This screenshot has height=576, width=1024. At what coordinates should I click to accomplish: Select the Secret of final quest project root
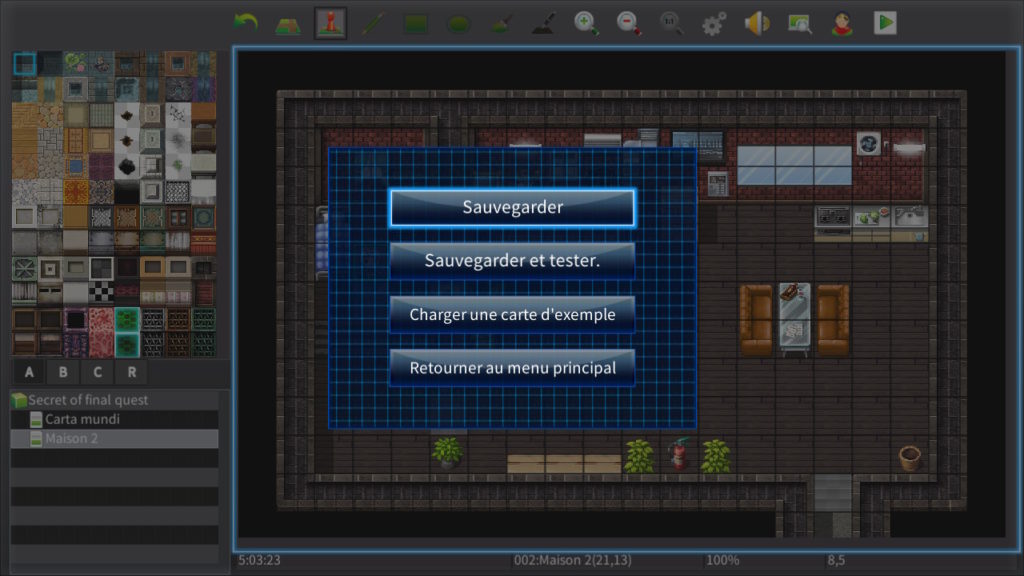coord(114,400)
